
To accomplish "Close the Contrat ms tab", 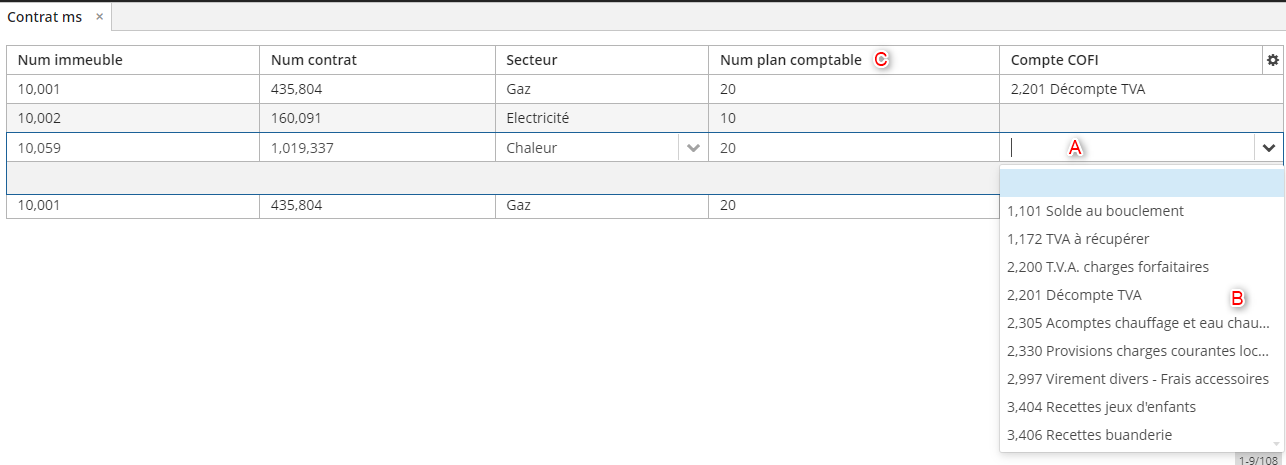I will (99, 17).
